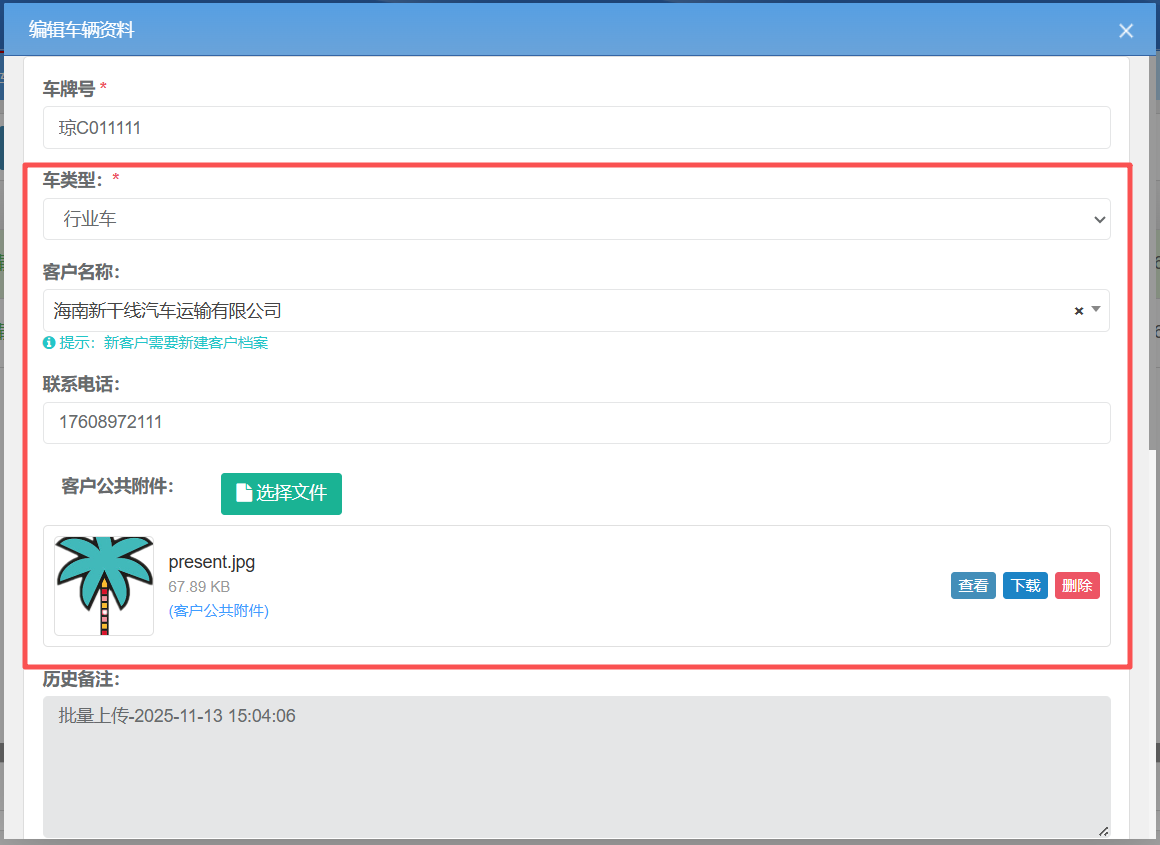
Task: Clear the selected customer with × icon
Action: point(1079,311)
